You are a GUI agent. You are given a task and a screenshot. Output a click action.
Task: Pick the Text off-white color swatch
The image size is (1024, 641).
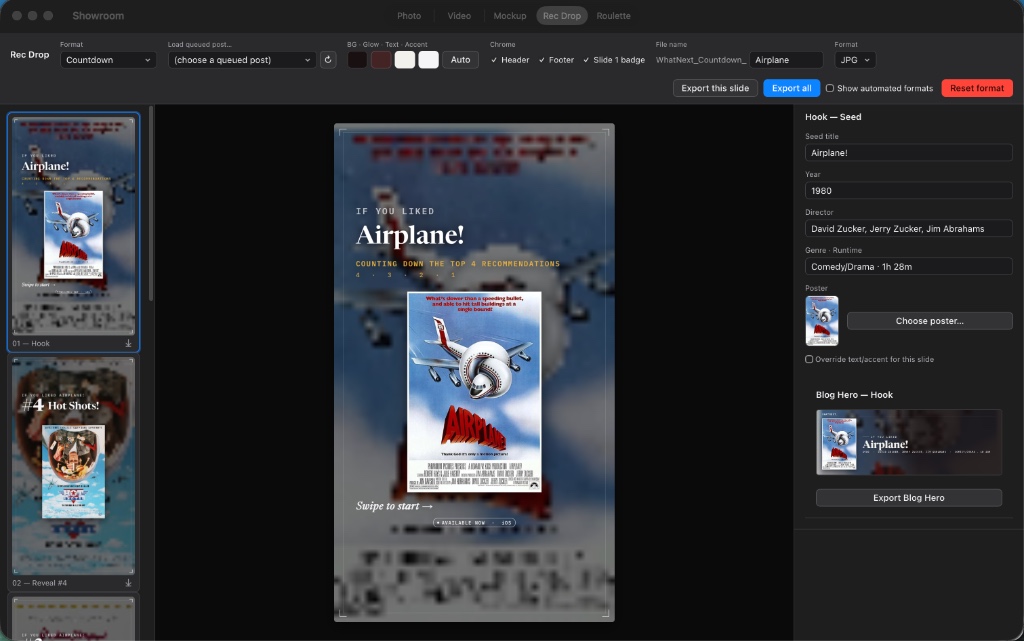(405, 59)
